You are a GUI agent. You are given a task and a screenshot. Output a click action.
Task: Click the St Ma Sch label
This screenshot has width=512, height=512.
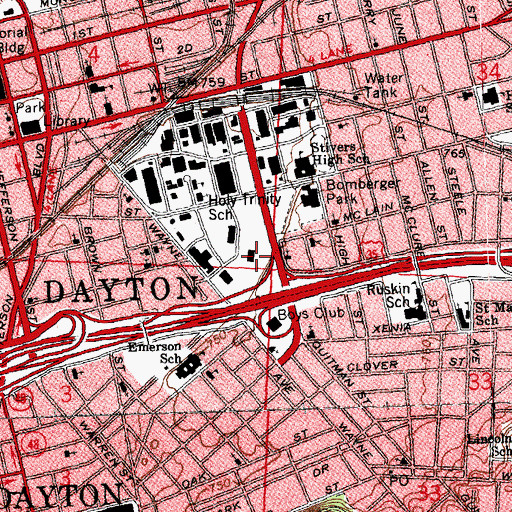point(493,314)
